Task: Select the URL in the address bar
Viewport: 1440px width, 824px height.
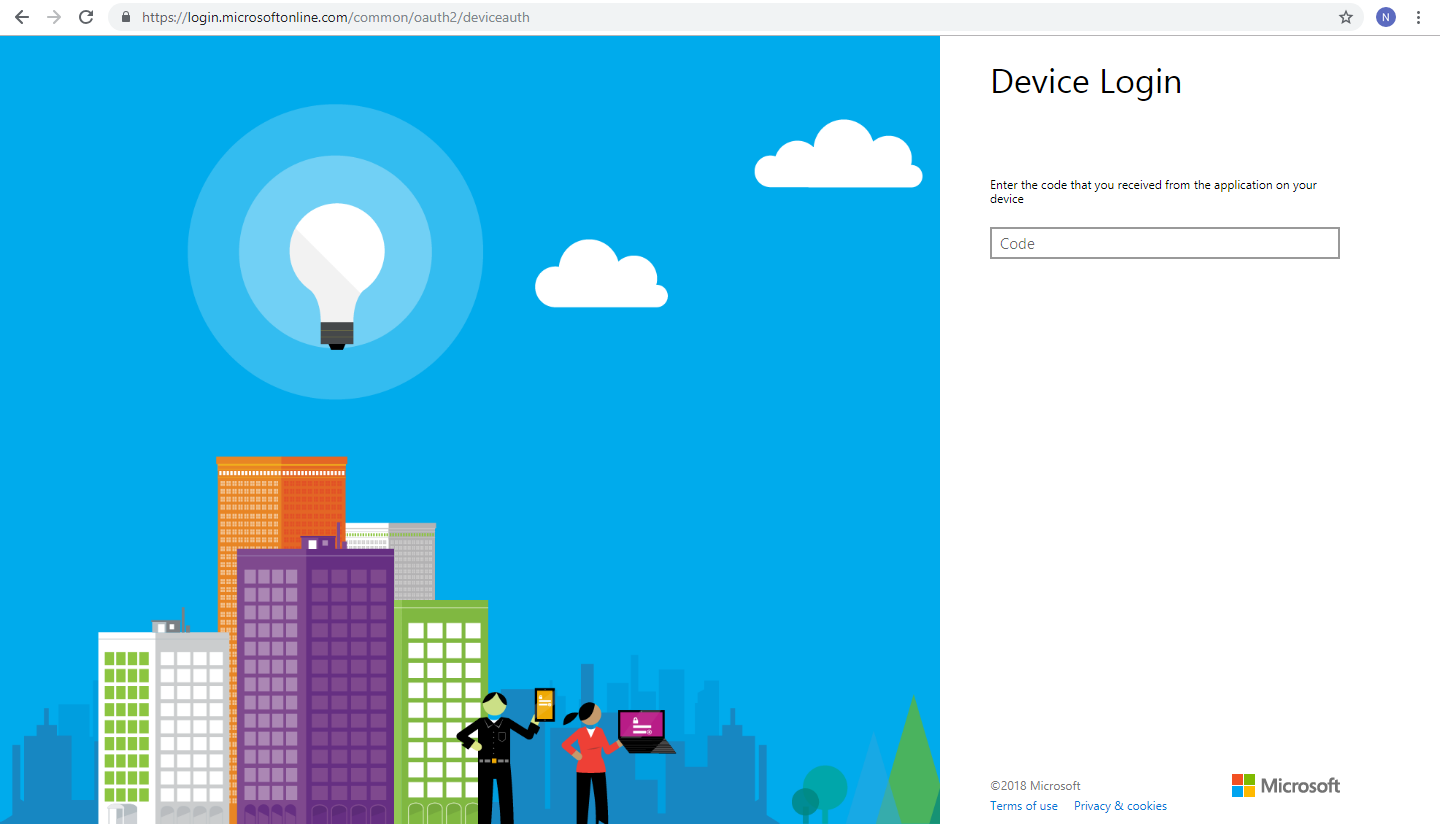Action: (336, 17)
